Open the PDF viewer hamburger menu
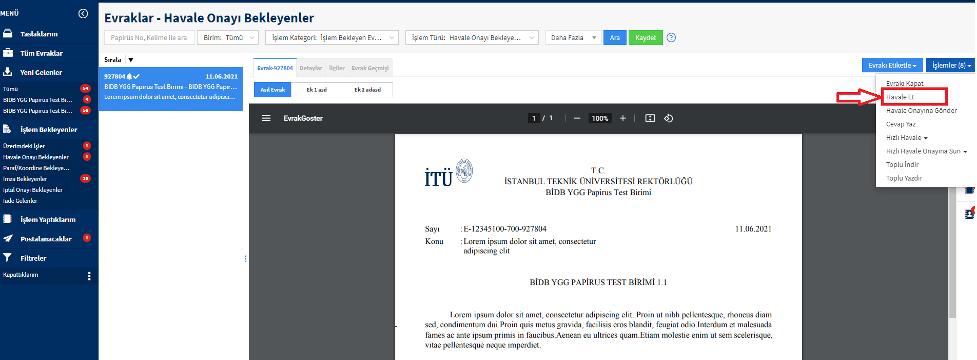 (266, 118)
